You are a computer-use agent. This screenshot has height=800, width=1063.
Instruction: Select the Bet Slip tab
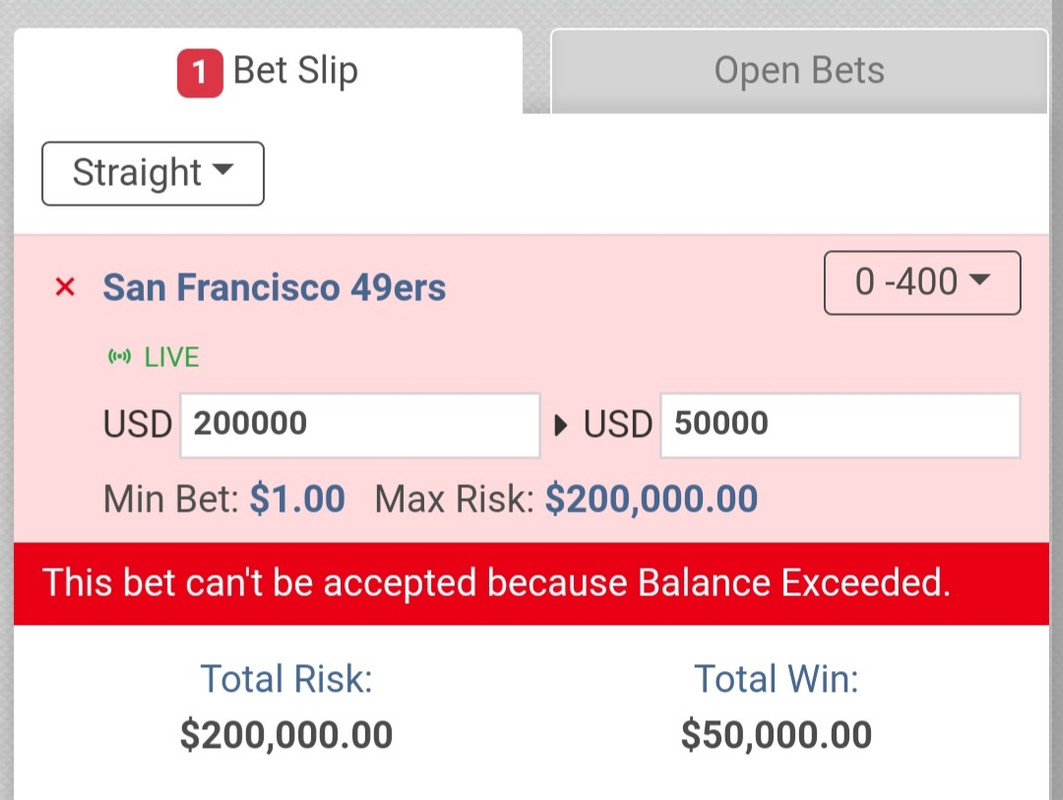(x=268, y=71)
